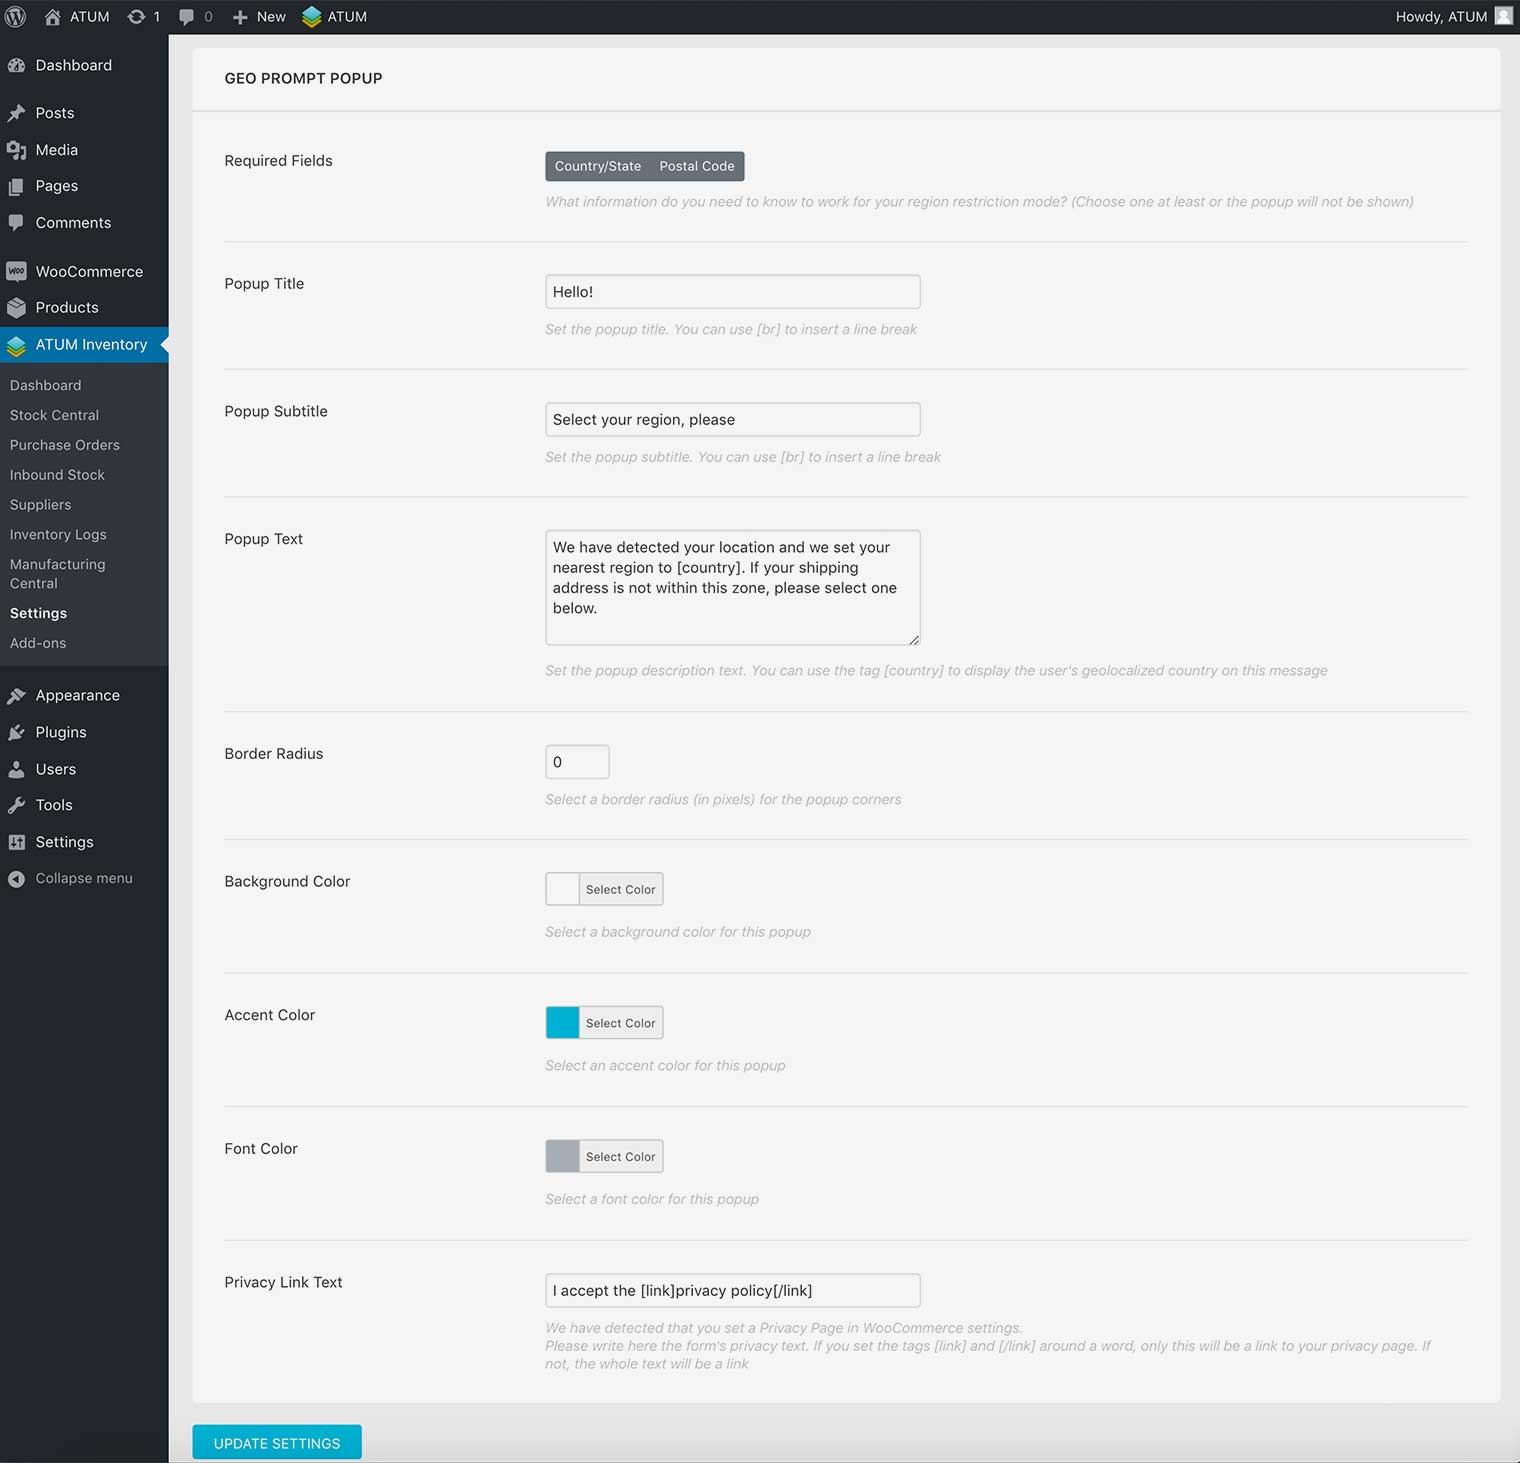This screenshot has height=1463, width=1520.
Task: Click the WordPress logo icon
Action: pos(16,17)
